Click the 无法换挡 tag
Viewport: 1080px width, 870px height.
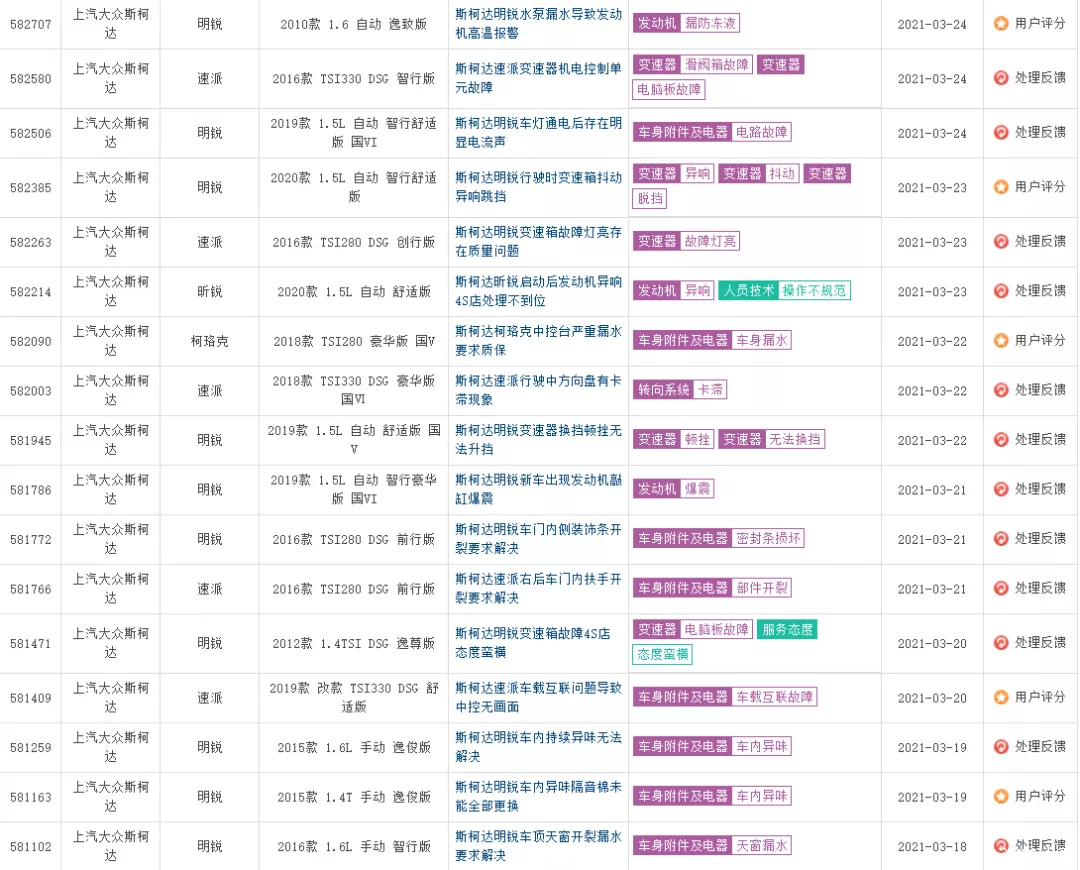(x=795, y=439)
